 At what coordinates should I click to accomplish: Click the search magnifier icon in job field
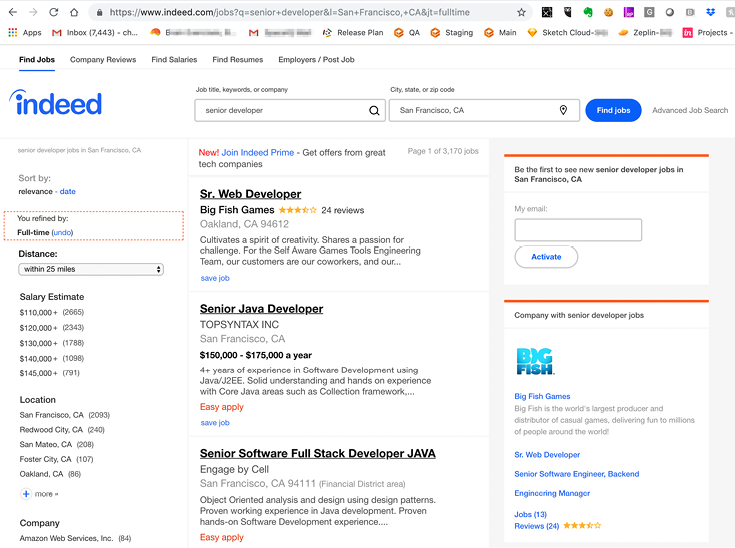(375, 111)
